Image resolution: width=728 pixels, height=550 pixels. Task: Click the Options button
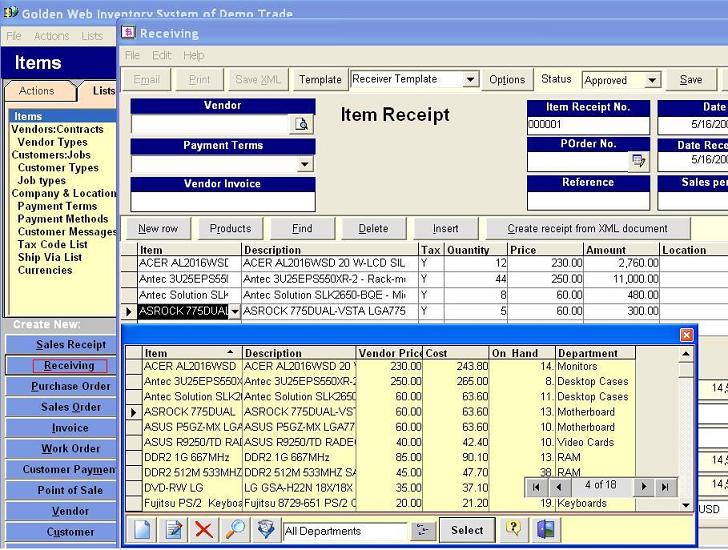click(x=507, y=79)
